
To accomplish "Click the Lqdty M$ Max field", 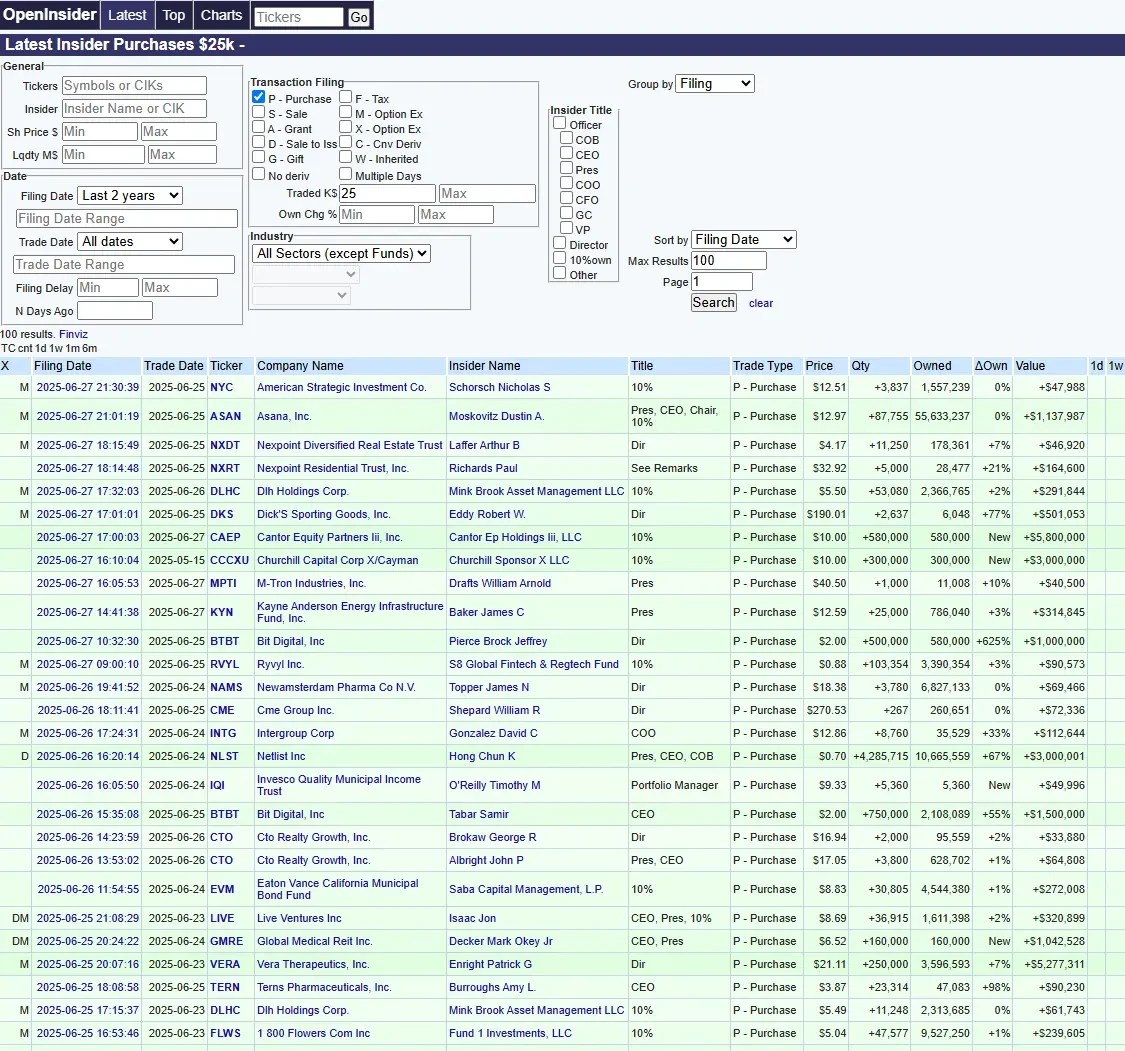I will [x=182, y=154].
